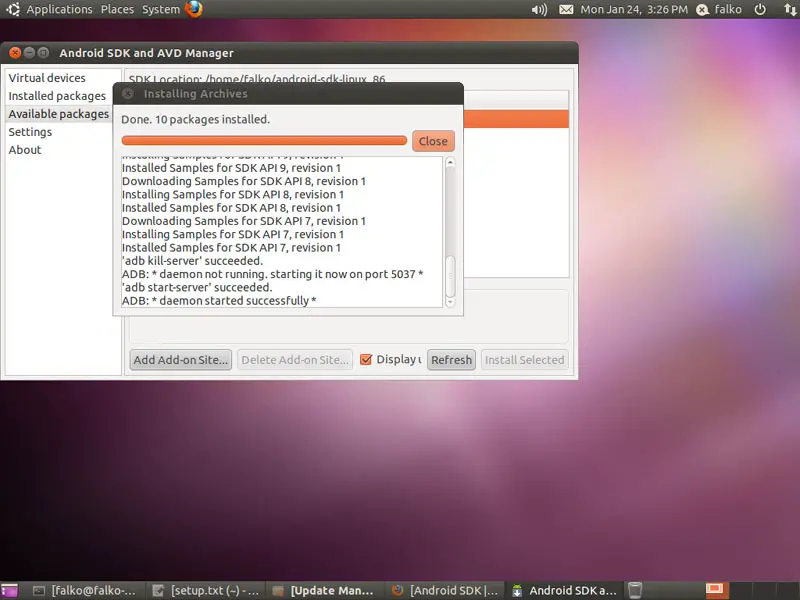Screen dimensions: 800x600
Task: Toggle the Display updates checkbox
Action: coord(366,359)
